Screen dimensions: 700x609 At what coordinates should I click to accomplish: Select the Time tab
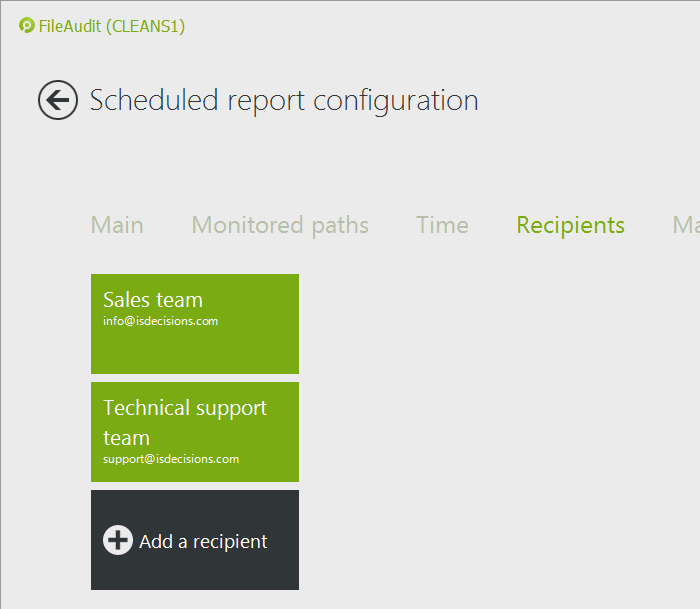(442, 225)
